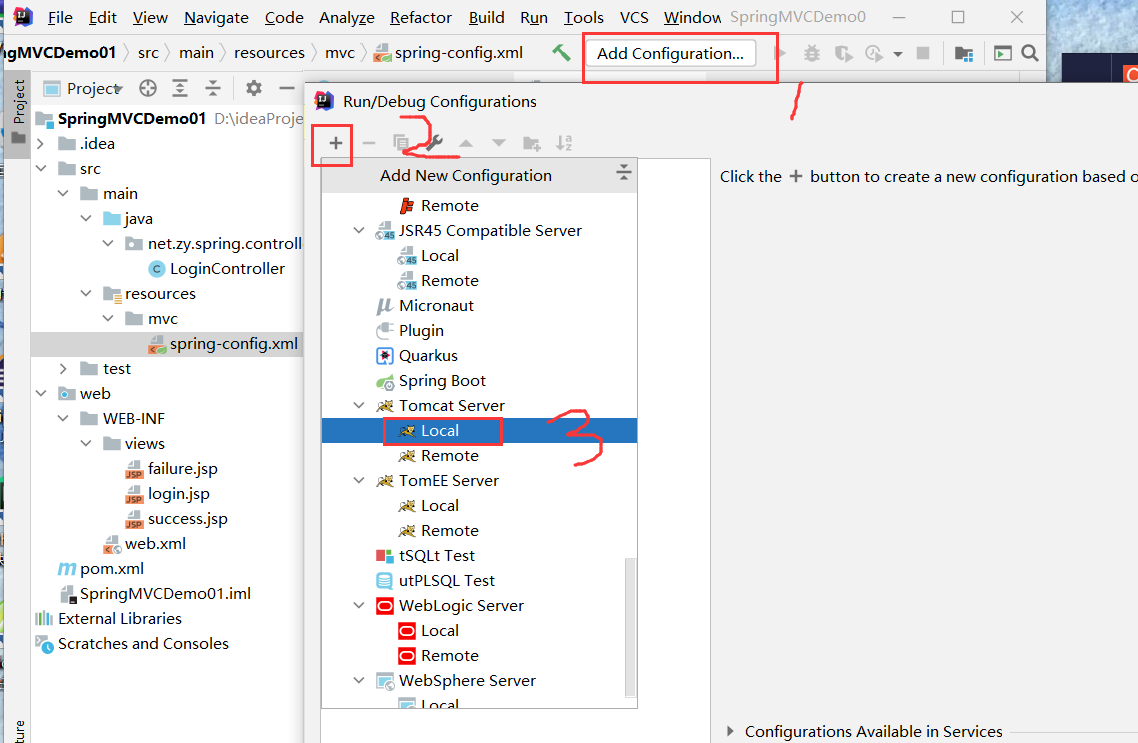Click the Expand All icon in Project panel

(x=180, y=89)
